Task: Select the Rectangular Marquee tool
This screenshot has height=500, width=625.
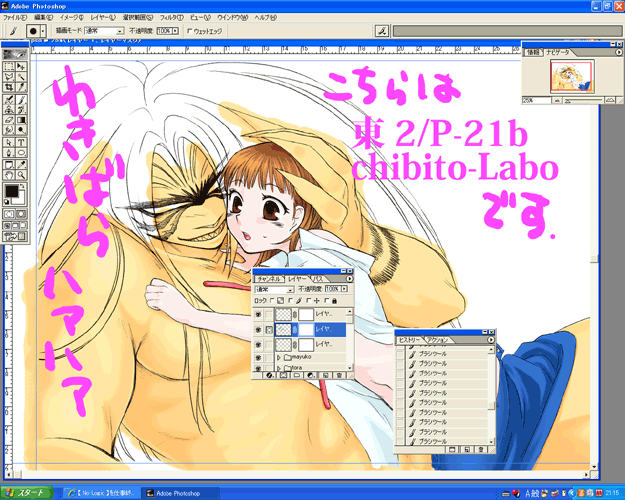Action: [x=9, y=66]
